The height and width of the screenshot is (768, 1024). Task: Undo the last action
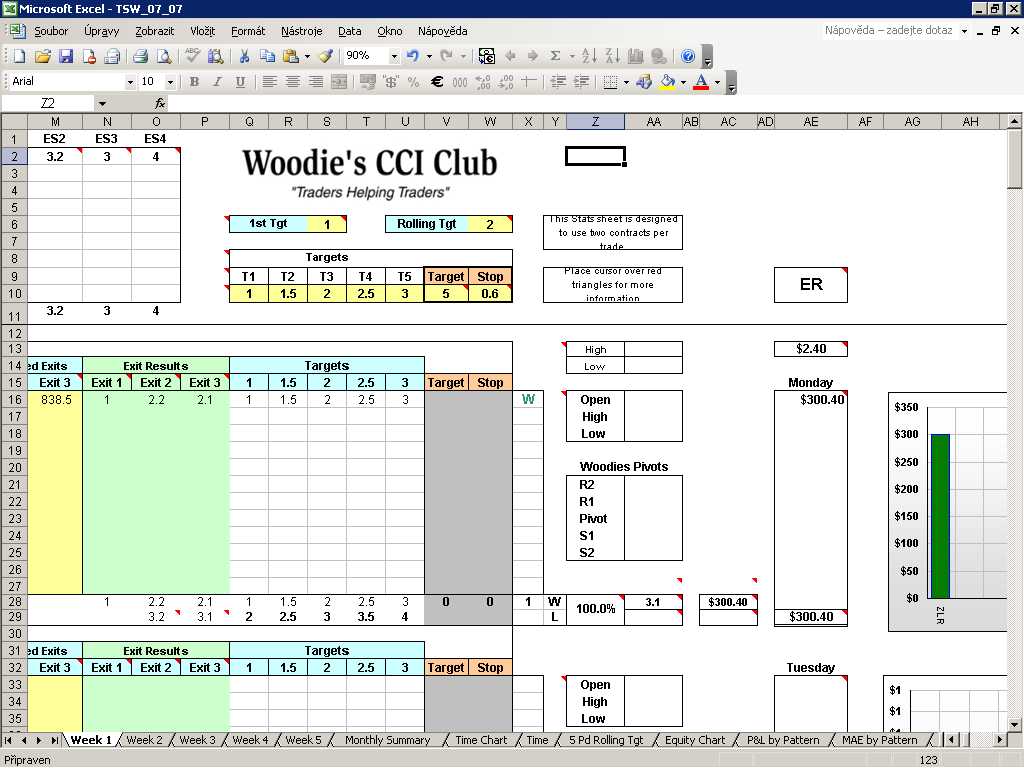click(413, 56)
